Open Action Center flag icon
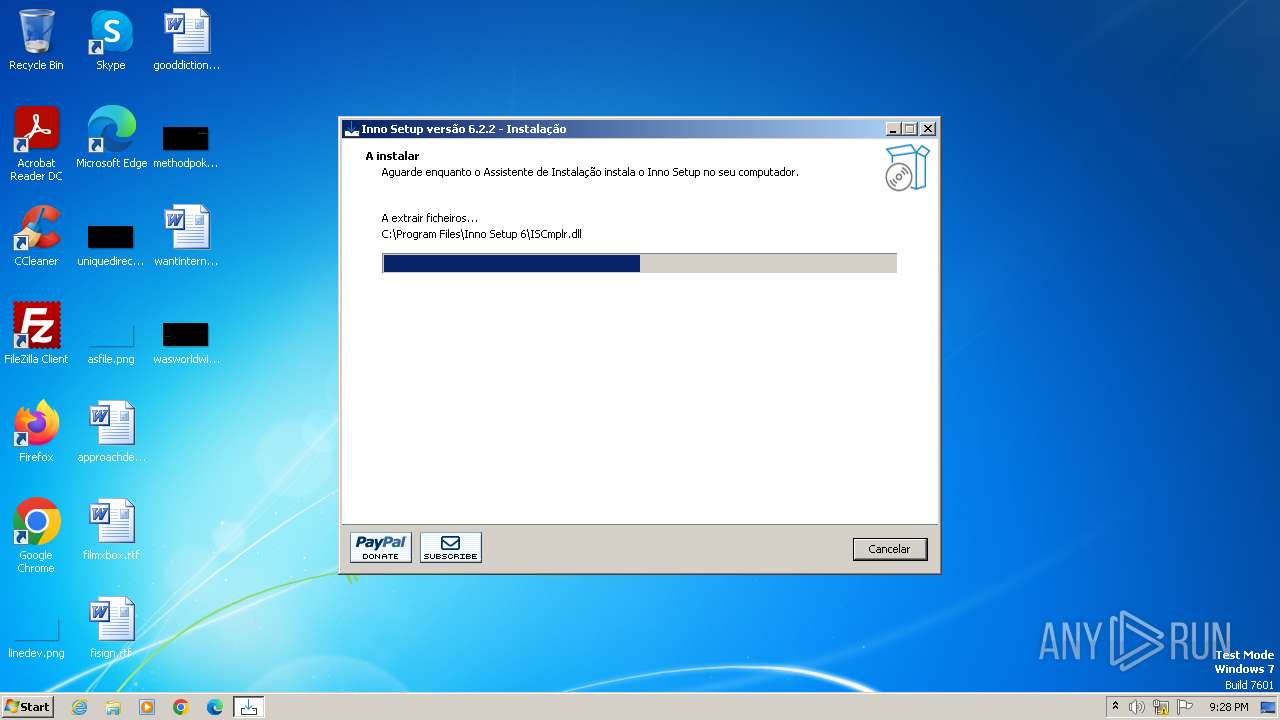 pos(1185,707)
